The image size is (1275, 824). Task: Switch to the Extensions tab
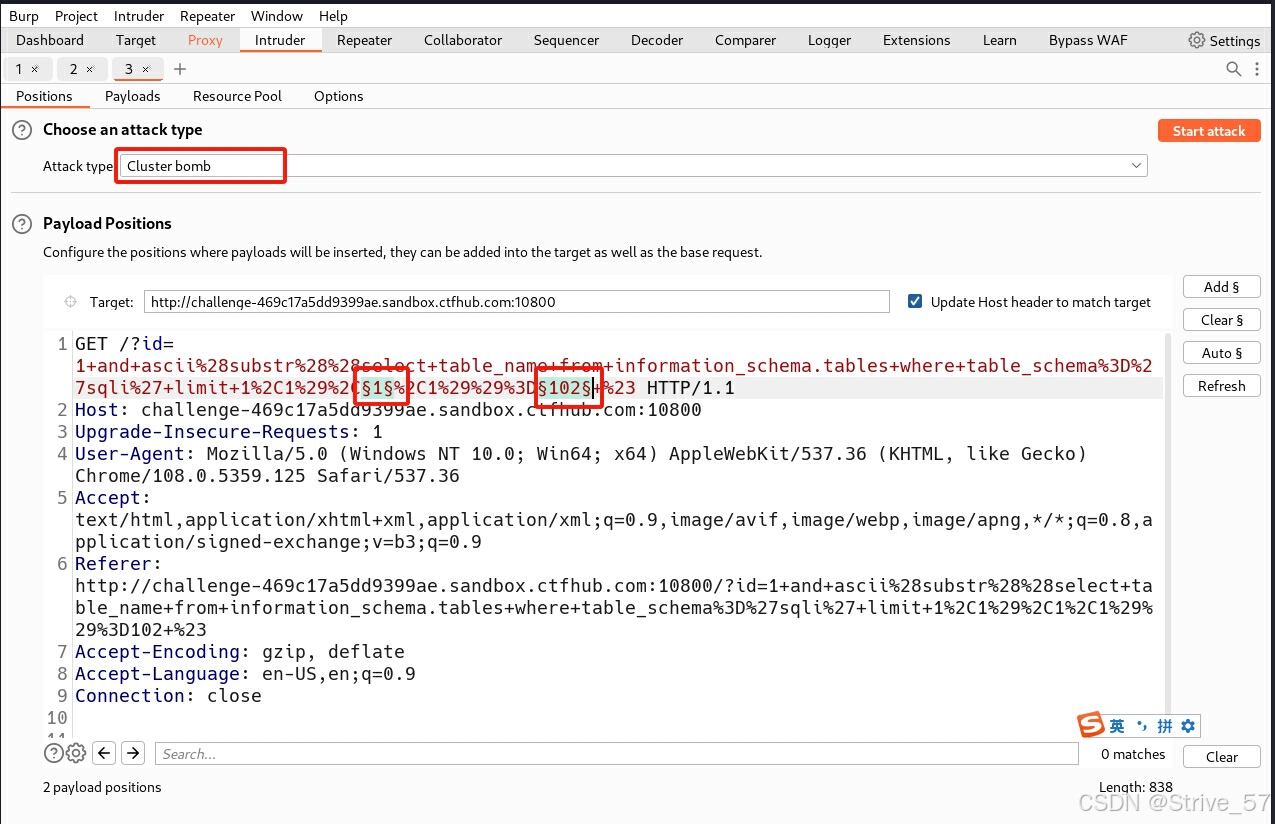916,40
